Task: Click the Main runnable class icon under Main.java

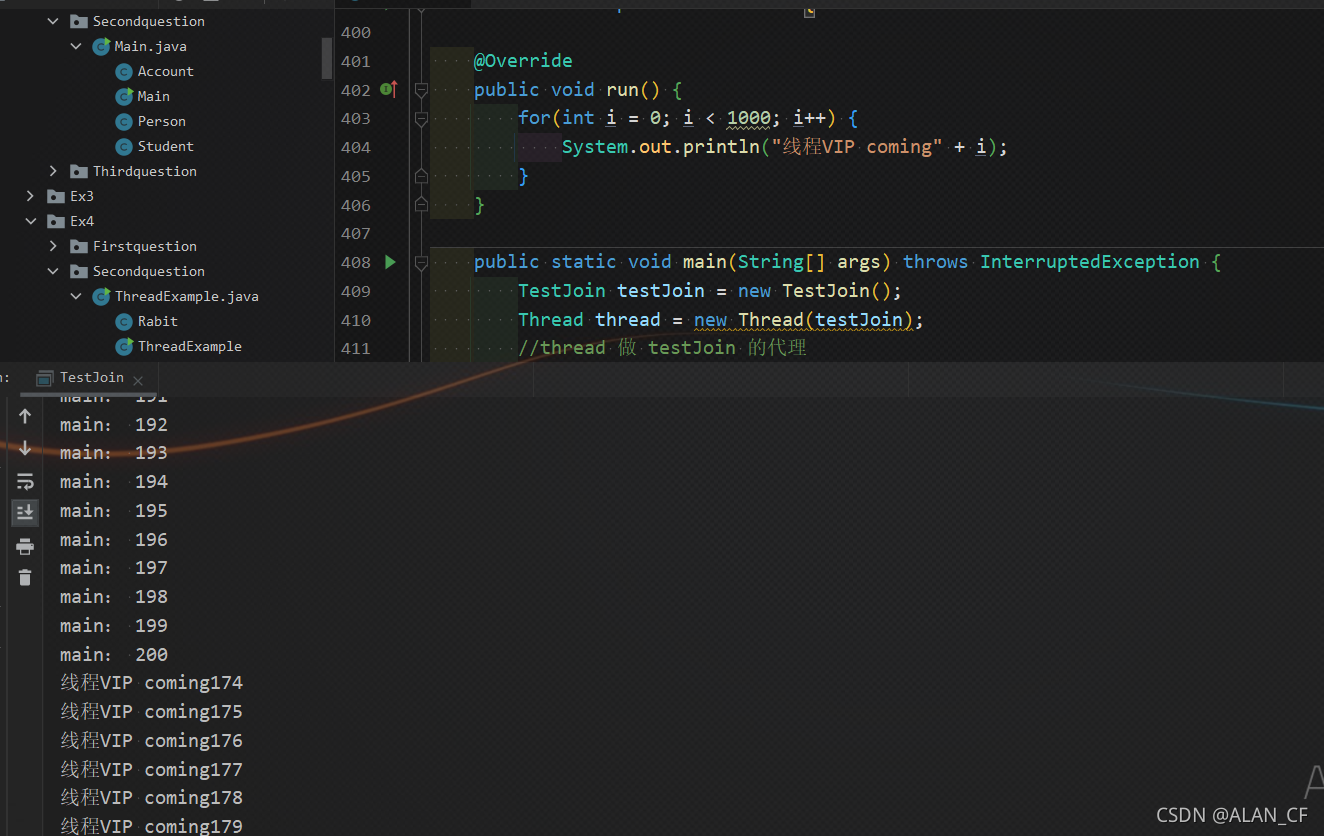Action: click(x=124, y=96)
